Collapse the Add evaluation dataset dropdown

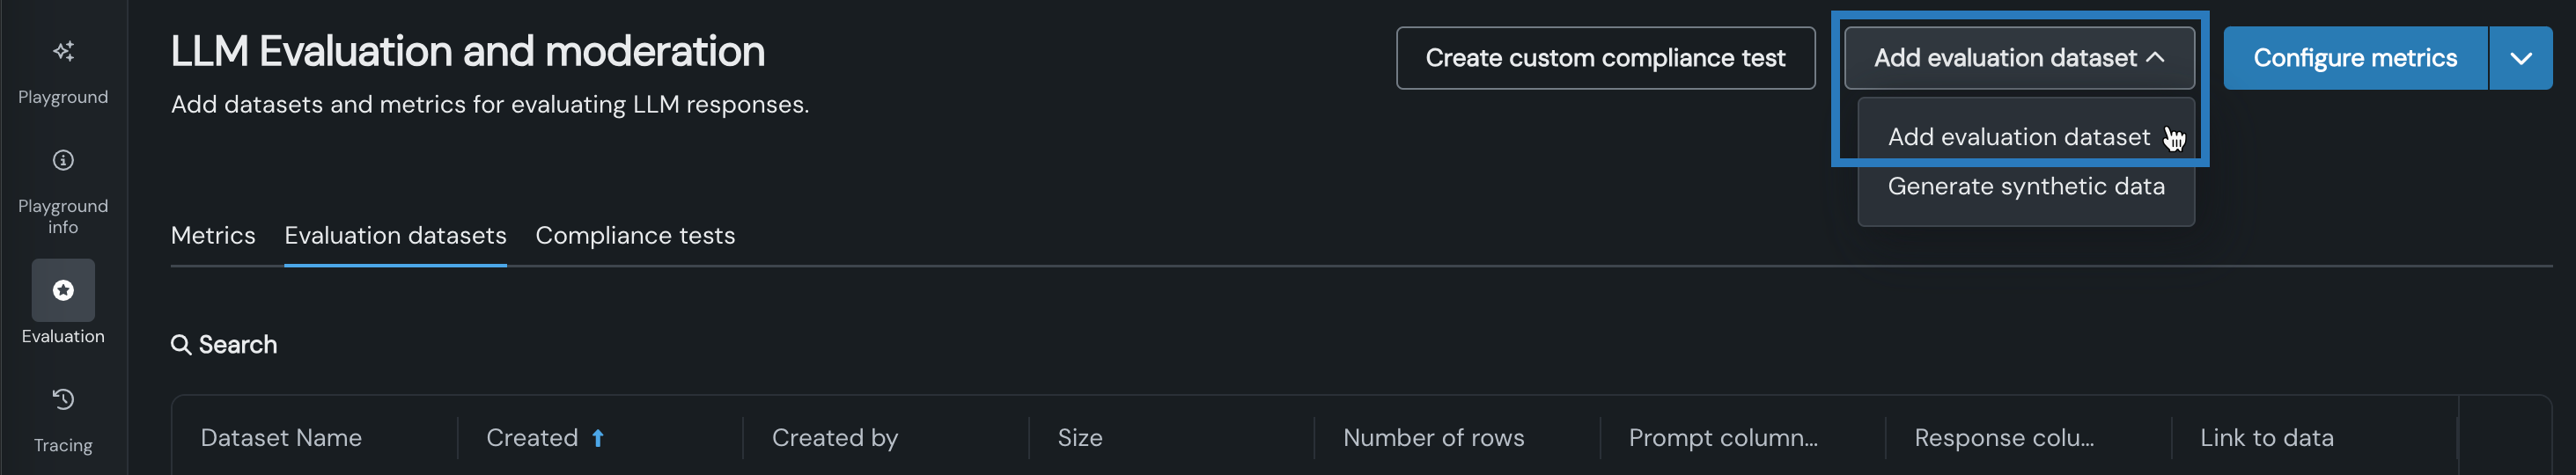click(x=2018, y=58)
